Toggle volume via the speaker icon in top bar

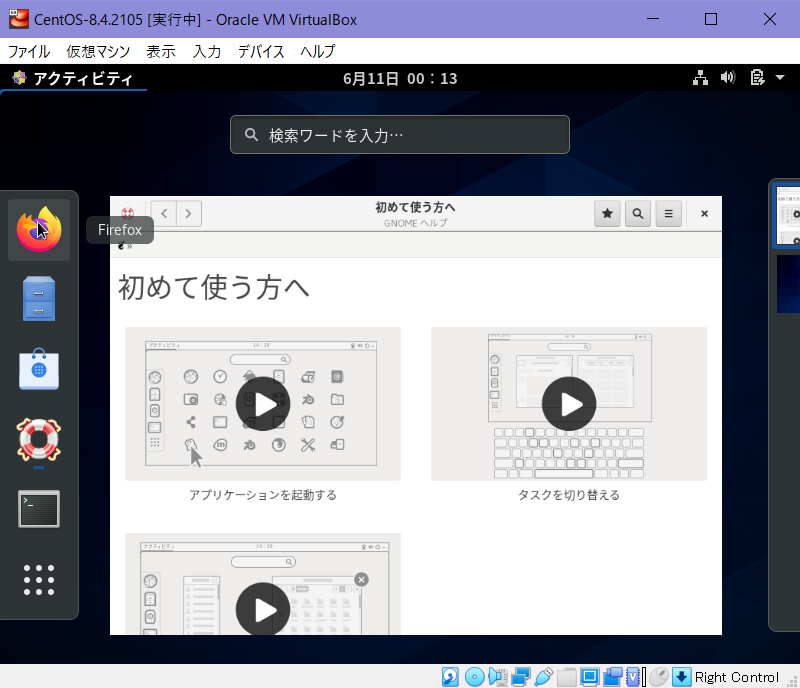click(727, 77)
